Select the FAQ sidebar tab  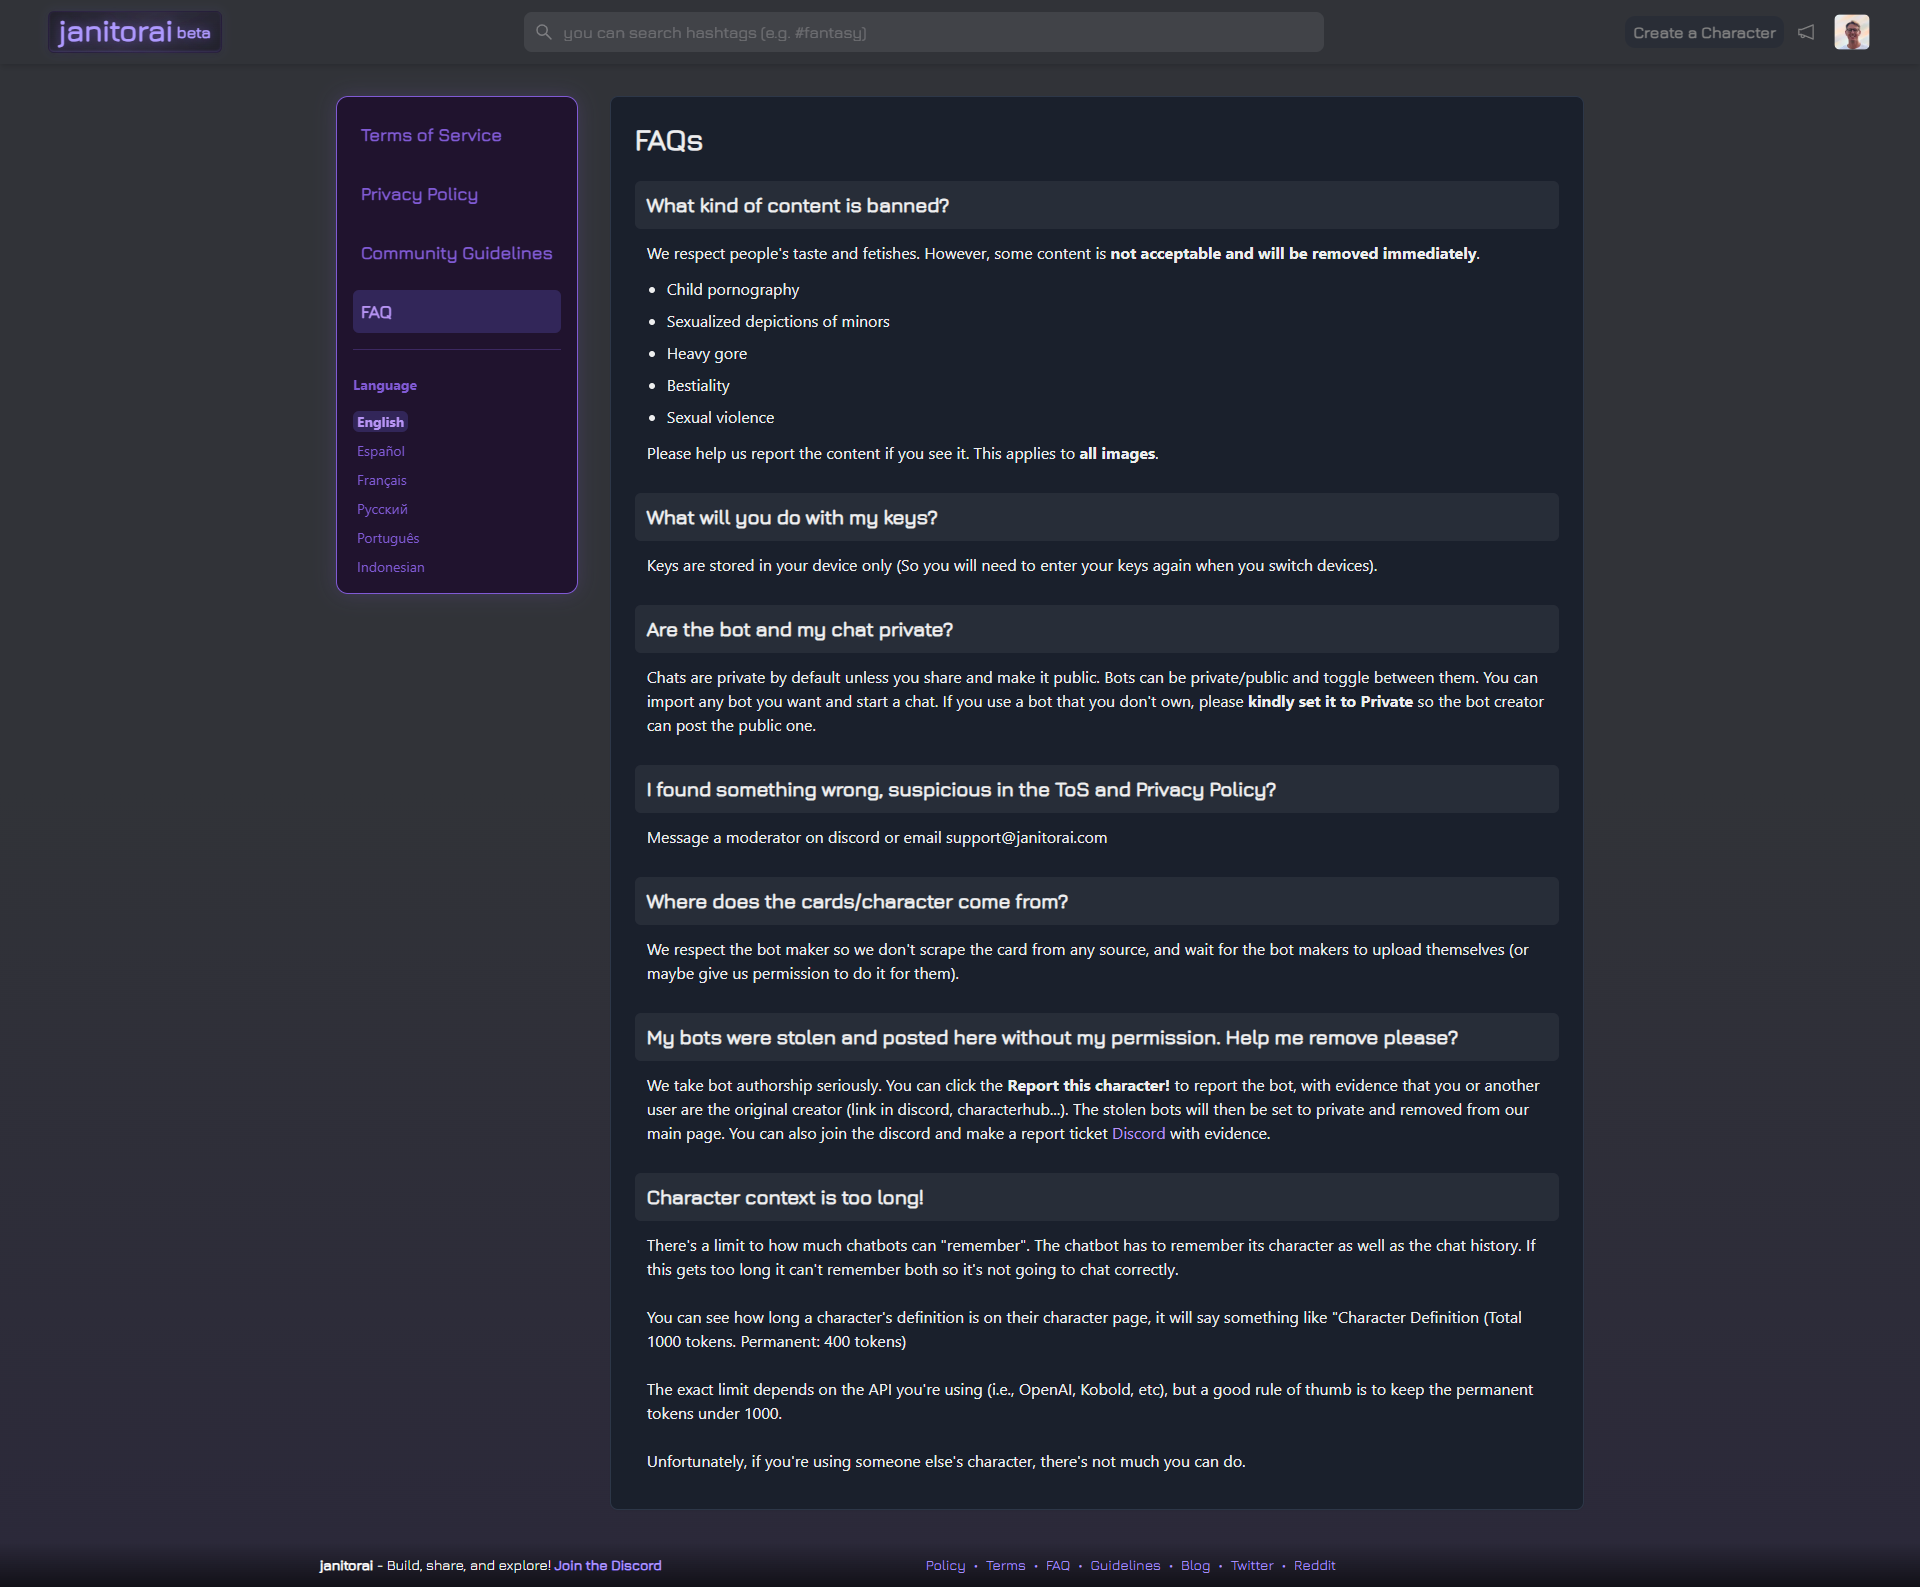click(456, 312)
